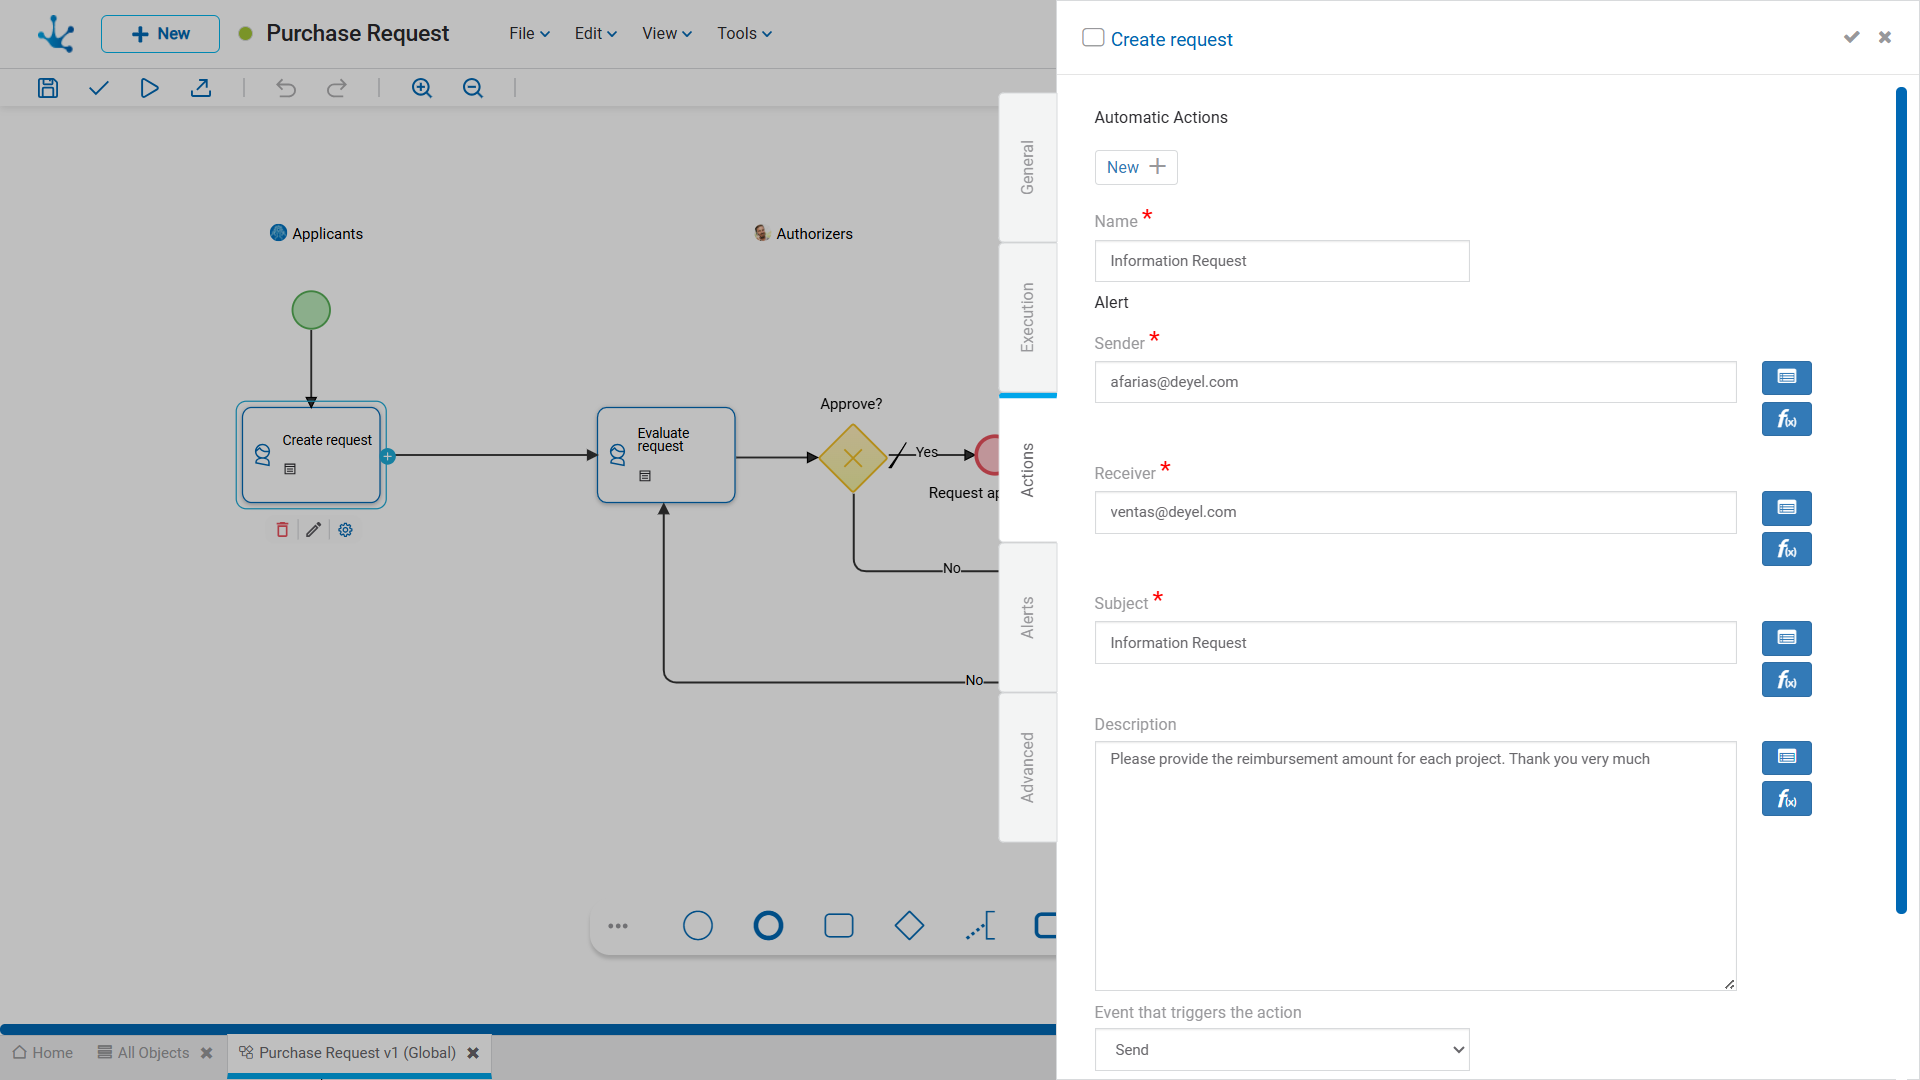Click the Save diagram icon
1920x1080 pixels.
[x=48, y=88]
